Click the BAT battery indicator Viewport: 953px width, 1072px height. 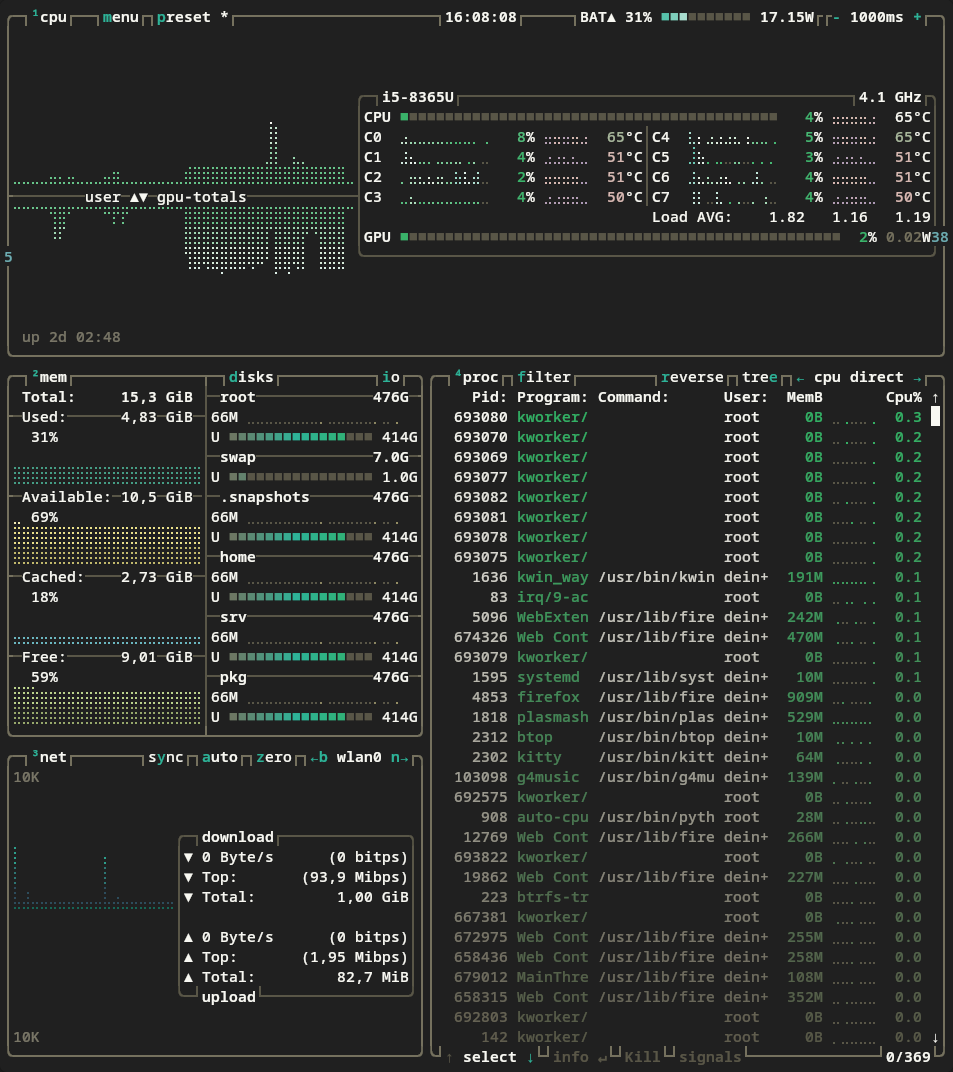pyautogui.click(x=616, y=17)
